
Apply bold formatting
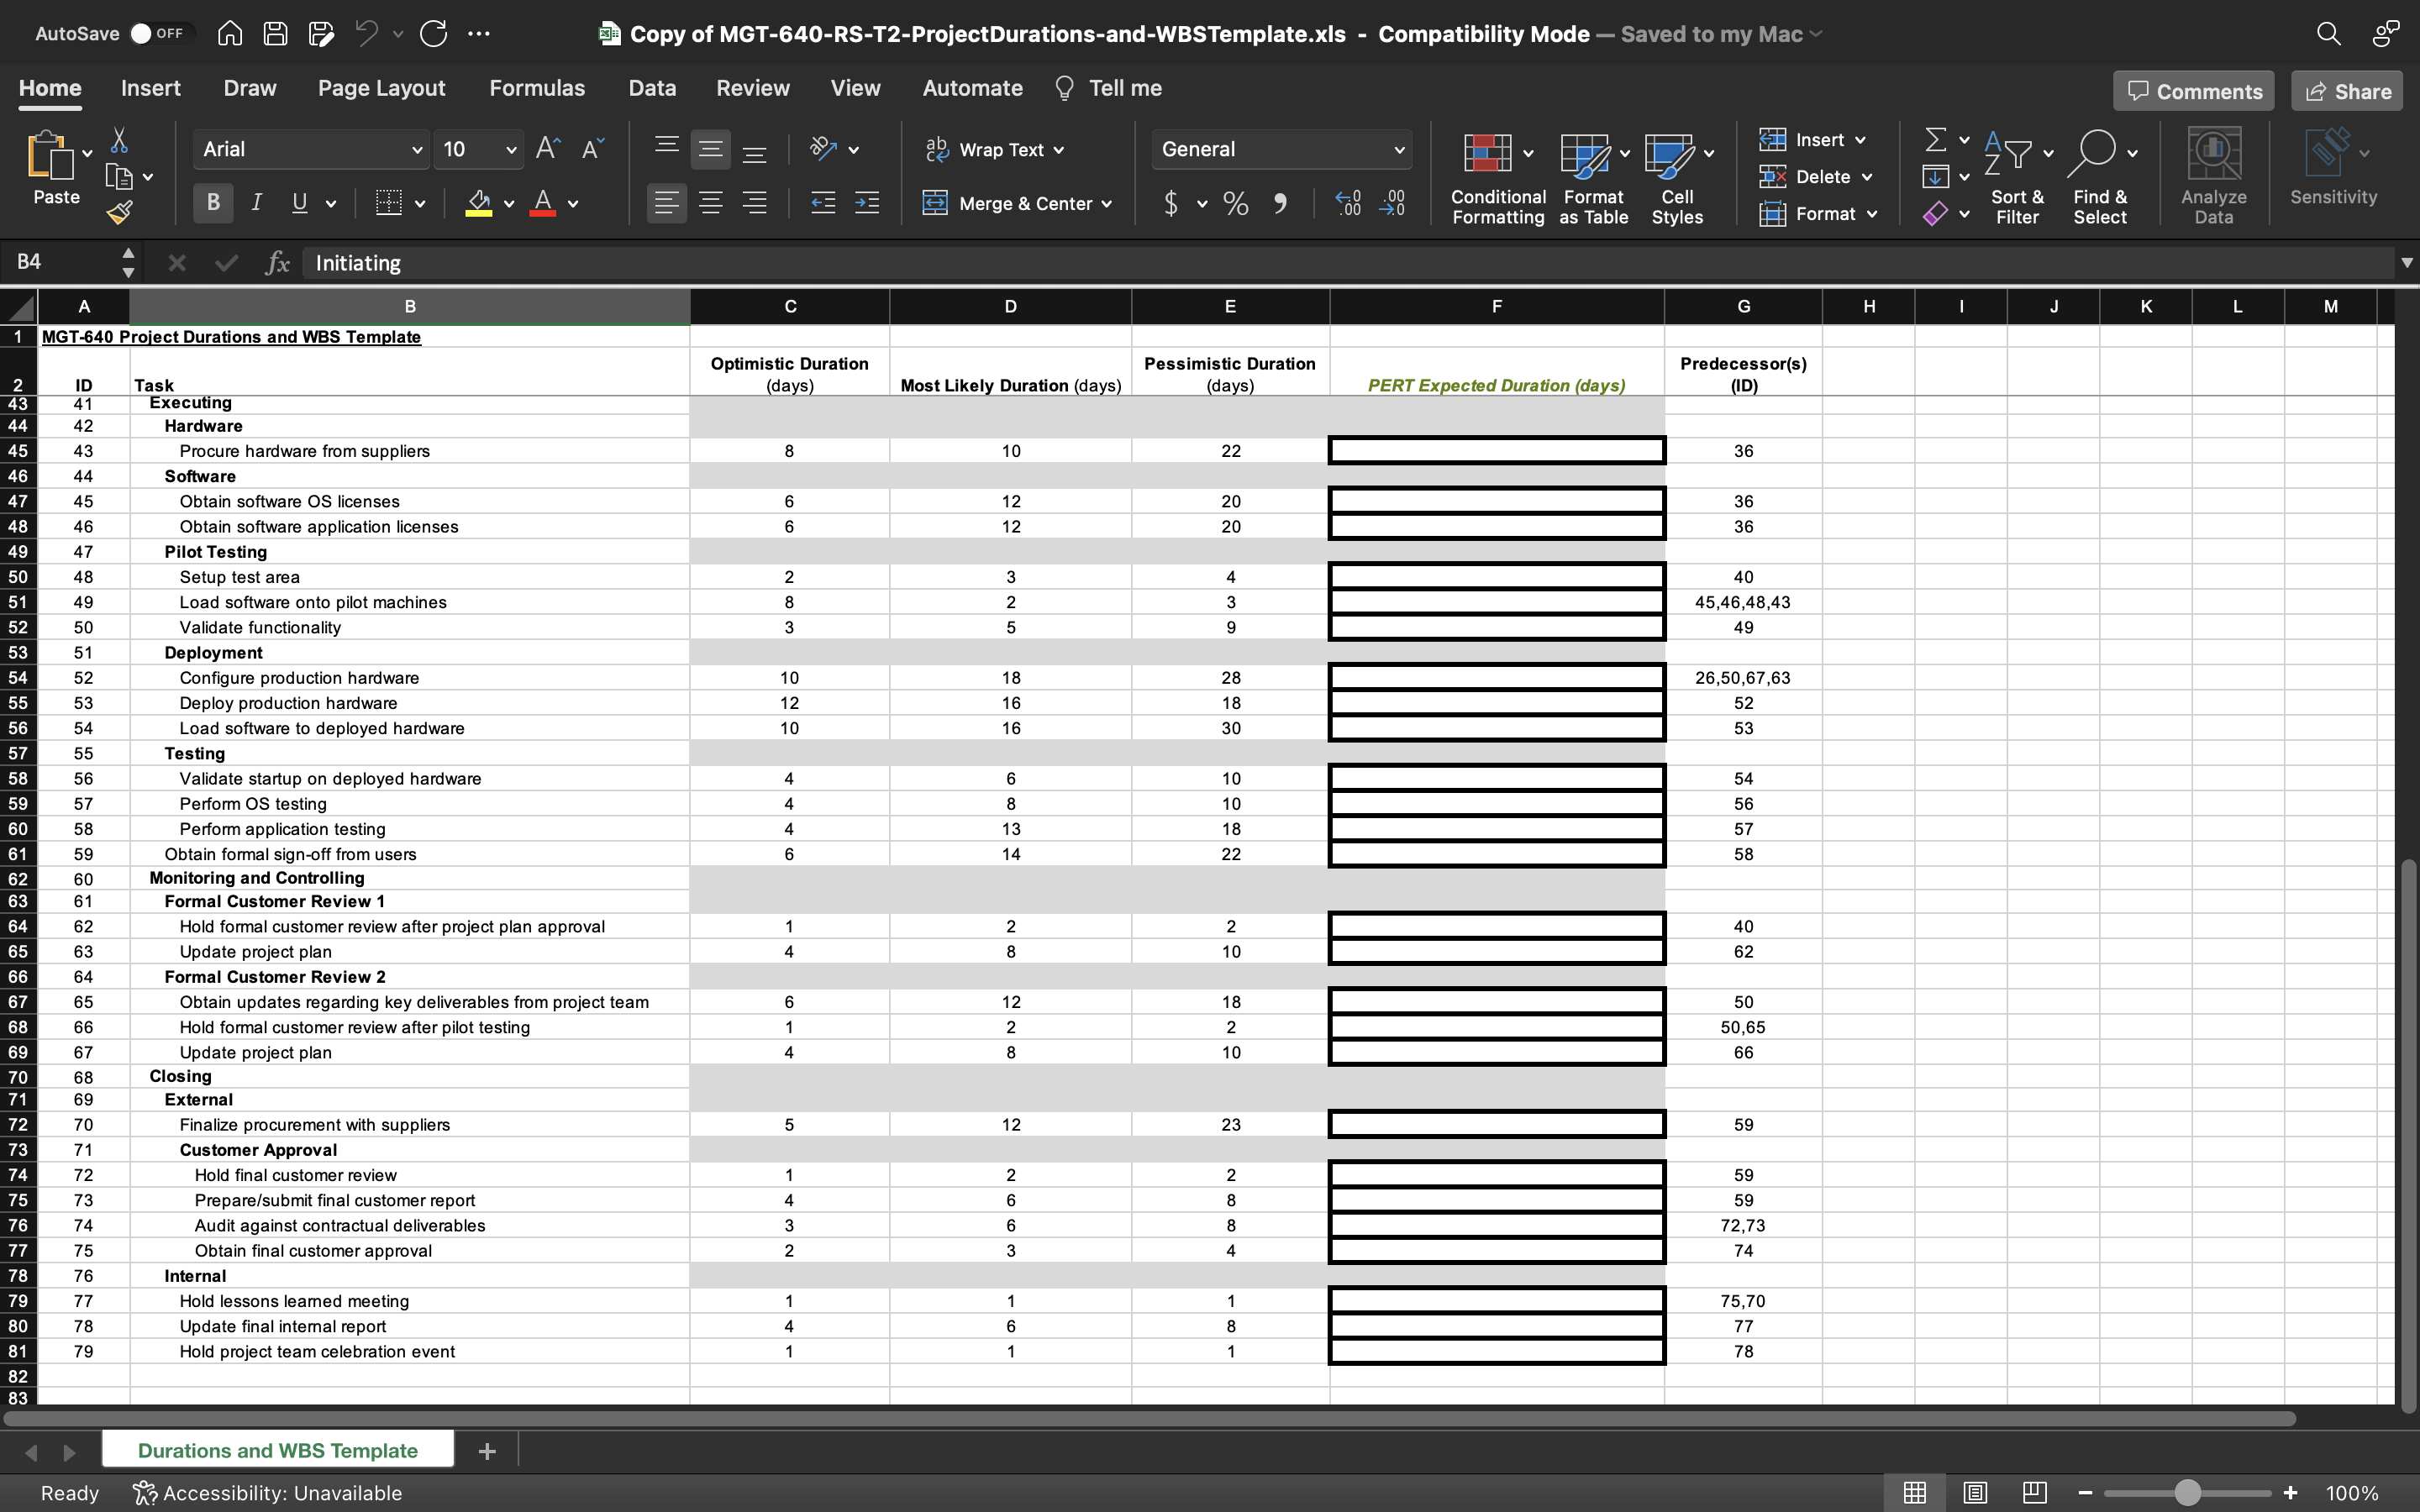point(211,203)
